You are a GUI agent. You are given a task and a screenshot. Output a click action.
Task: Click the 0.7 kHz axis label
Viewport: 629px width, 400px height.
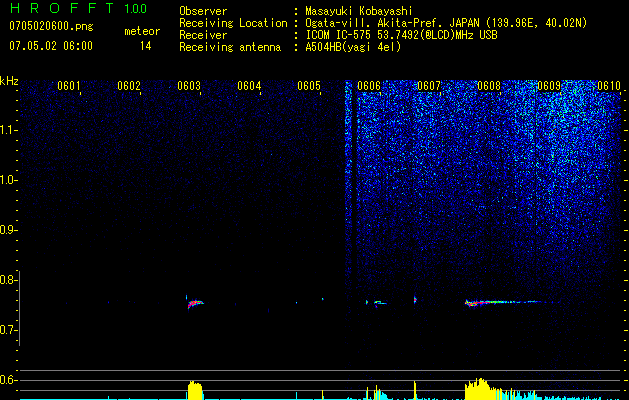tap(8, 330)
